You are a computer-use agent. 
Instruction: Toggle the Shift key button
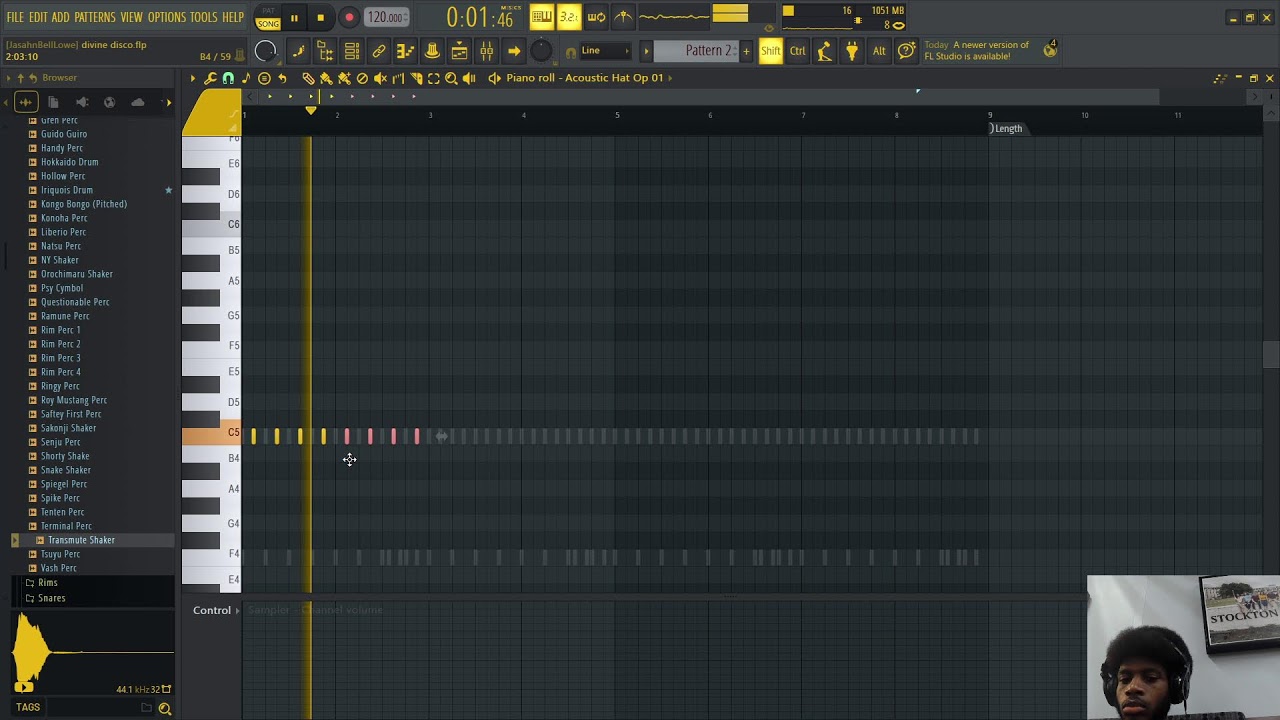tap(770, 51)
